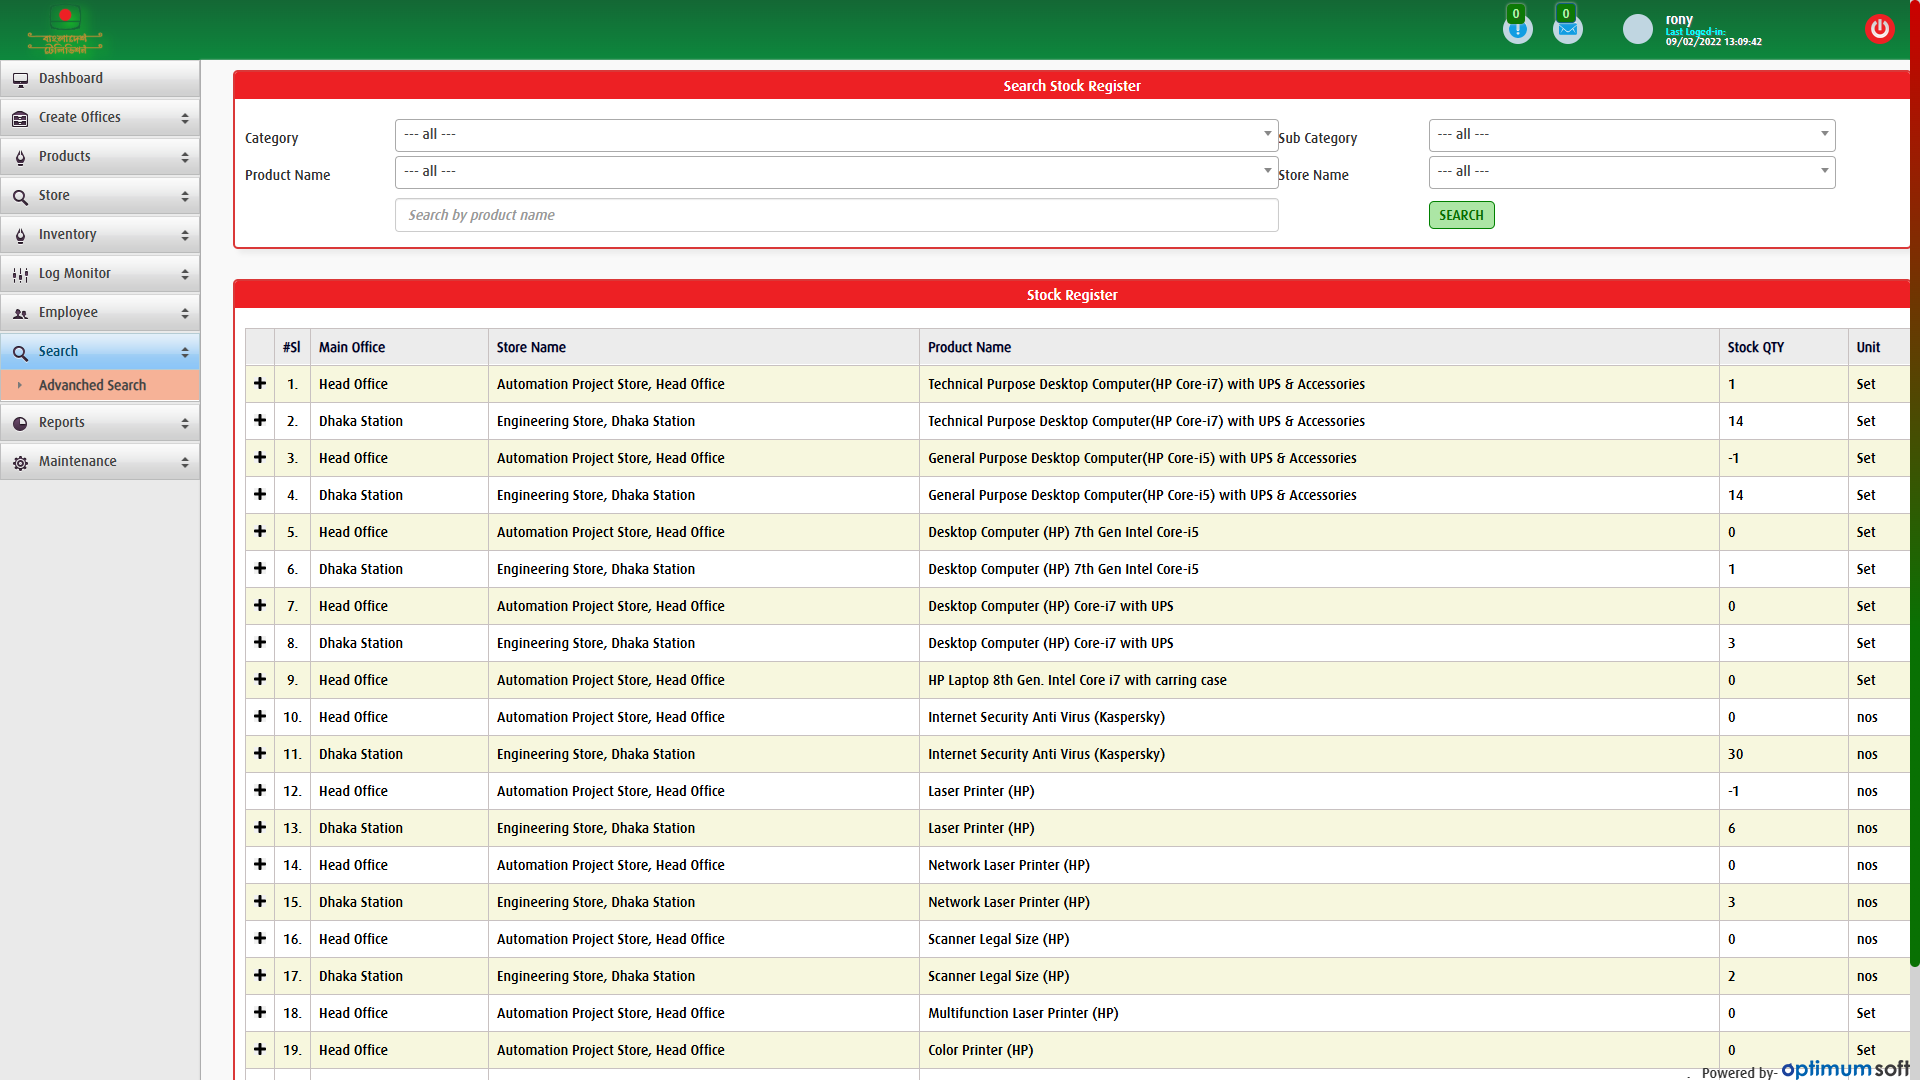This screenshot has width=1920, height=1080.
Task: Click the Create Offices building icon
Action: [x=20, y=118]
